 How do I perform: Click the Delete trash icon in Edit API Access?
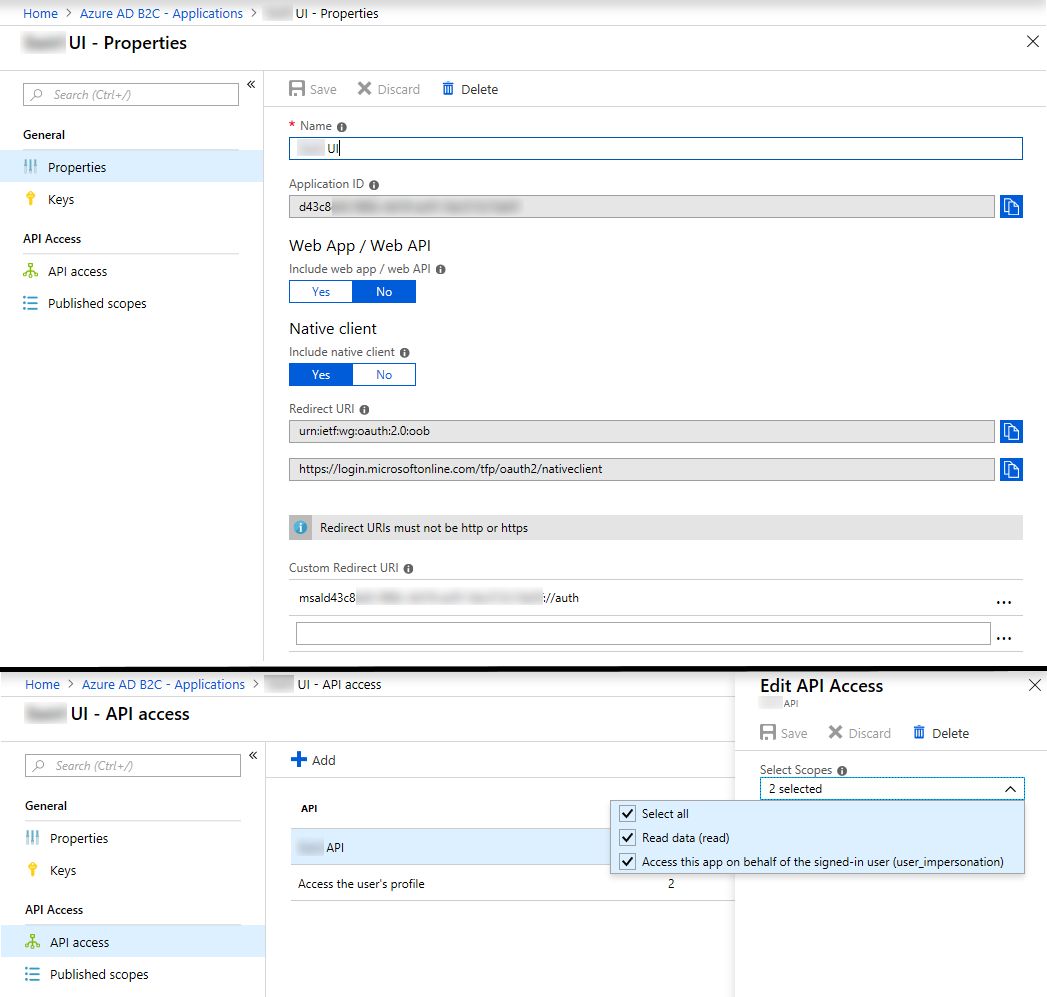919,733
